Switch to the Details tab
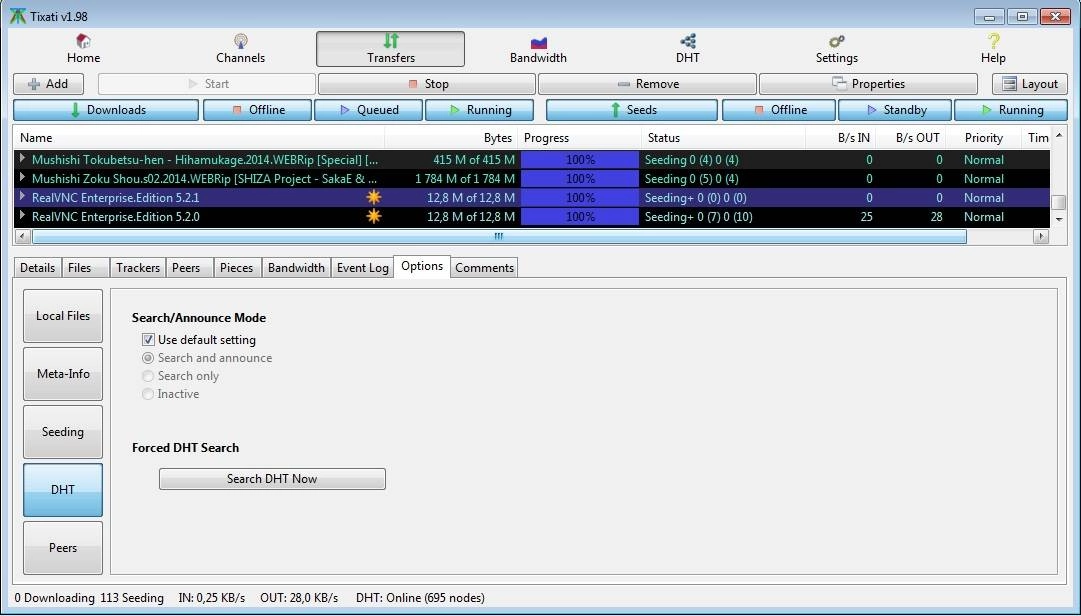1081x616 pixels. coord(37,267)
